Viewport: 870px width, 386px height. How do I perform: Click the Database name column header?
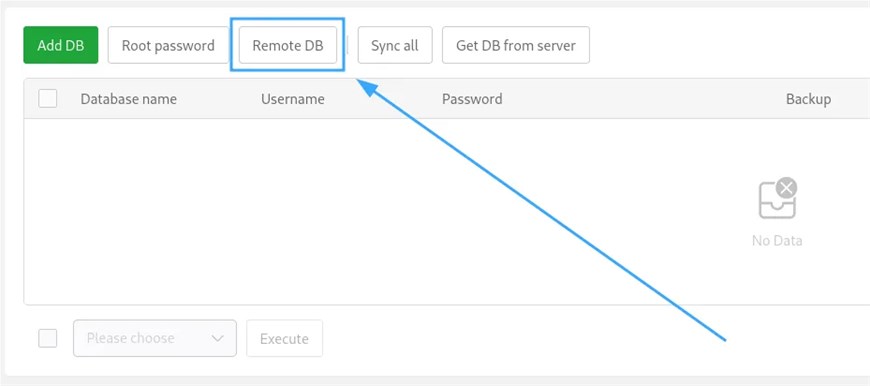tap(129, 99)
